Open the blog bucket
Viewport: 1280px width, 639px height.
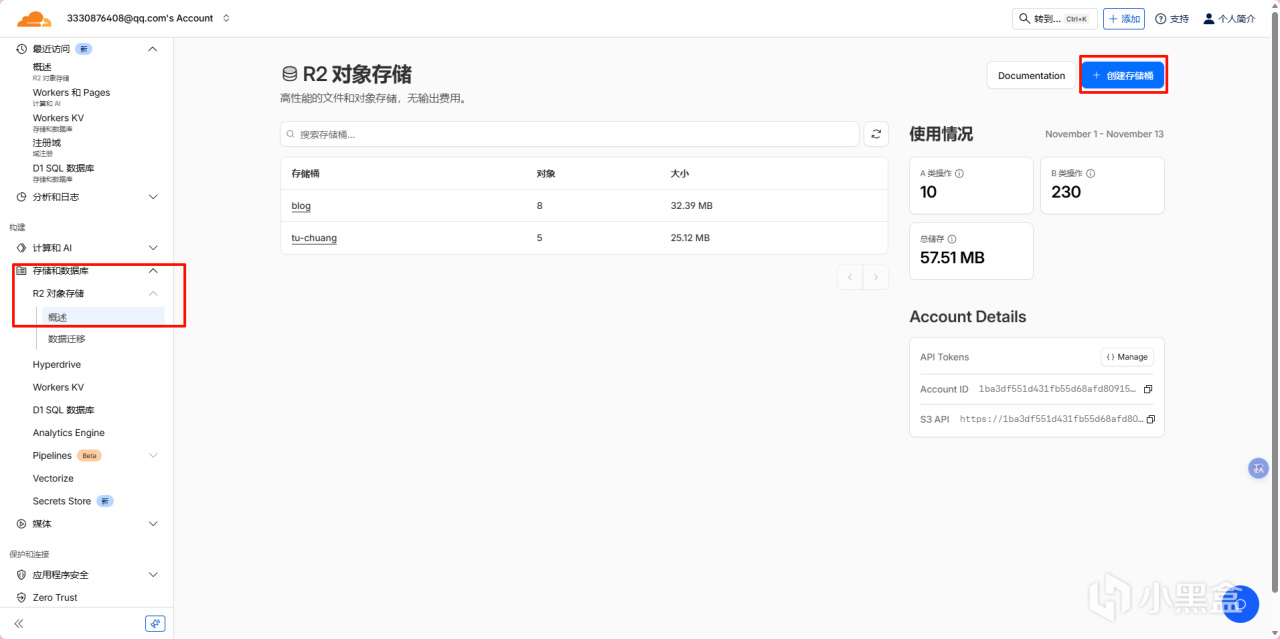(301, 206)
